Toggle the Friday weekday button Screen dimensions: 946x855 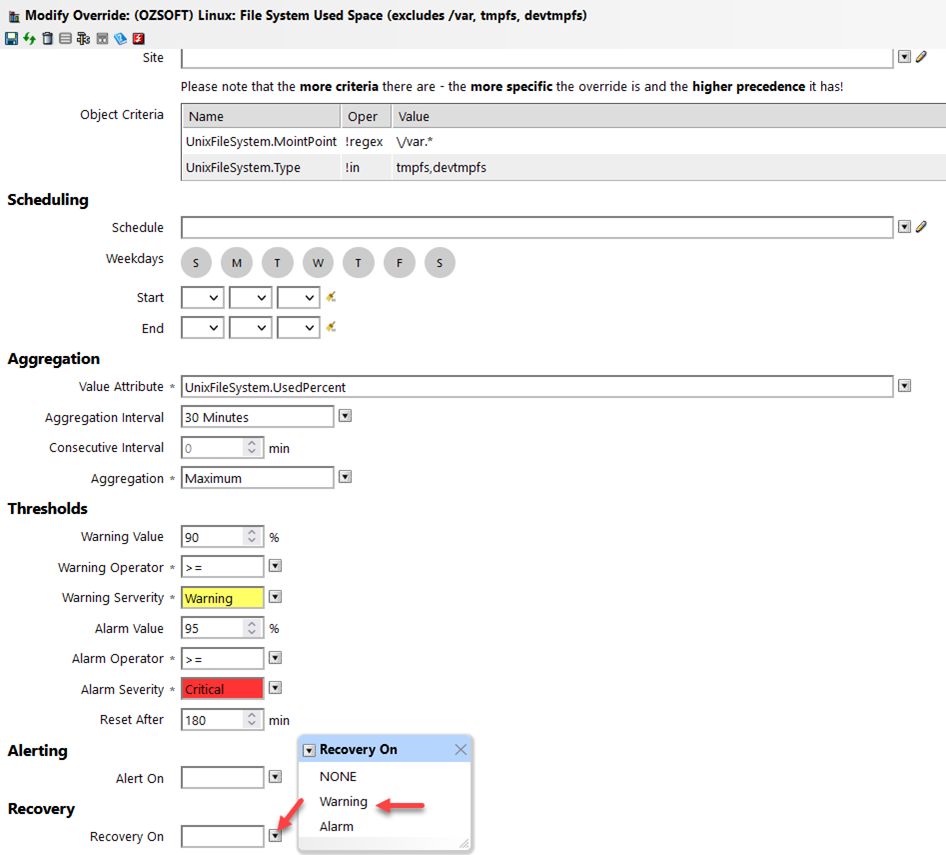coord(399,263)
